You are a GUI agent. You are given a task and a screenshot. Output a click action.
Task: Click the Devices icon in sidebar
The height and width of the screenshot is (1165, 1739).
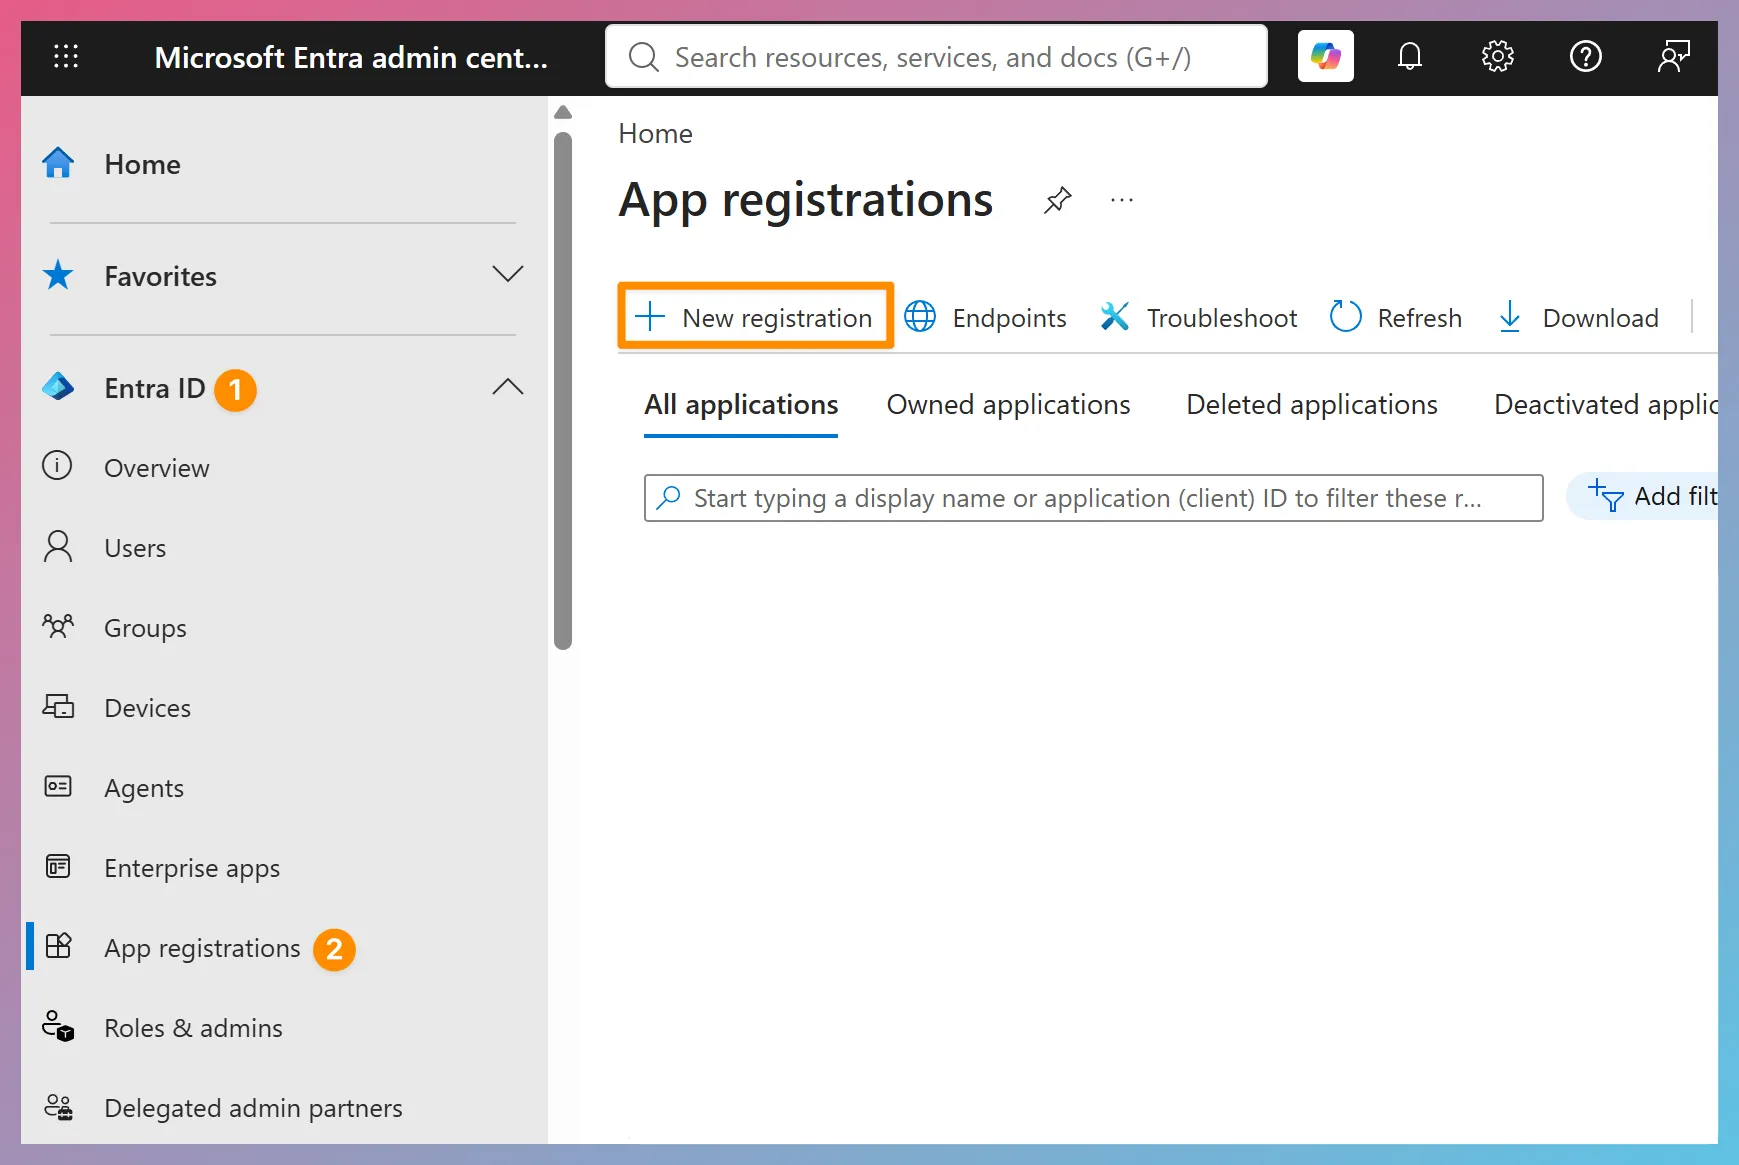(x=58, y=707)
